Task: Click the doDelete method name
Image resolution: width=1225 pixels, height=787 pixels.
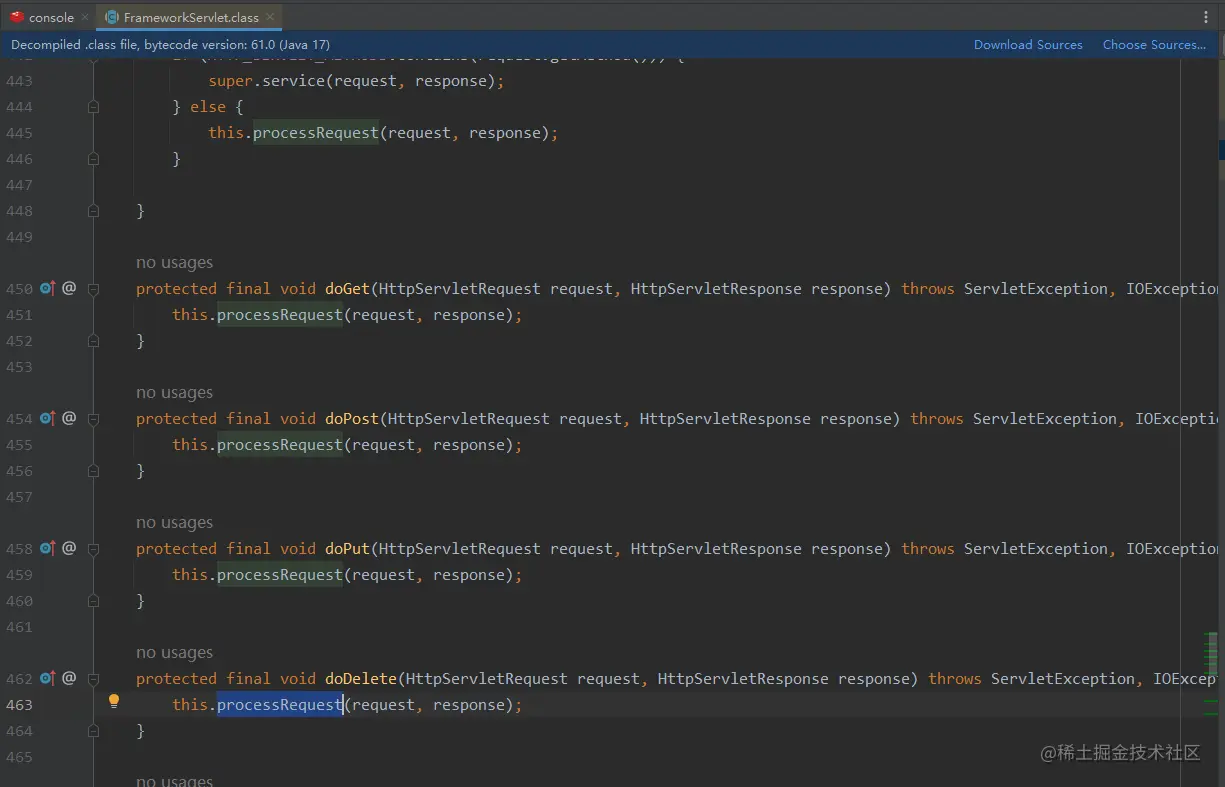Action: click(361, 679)
